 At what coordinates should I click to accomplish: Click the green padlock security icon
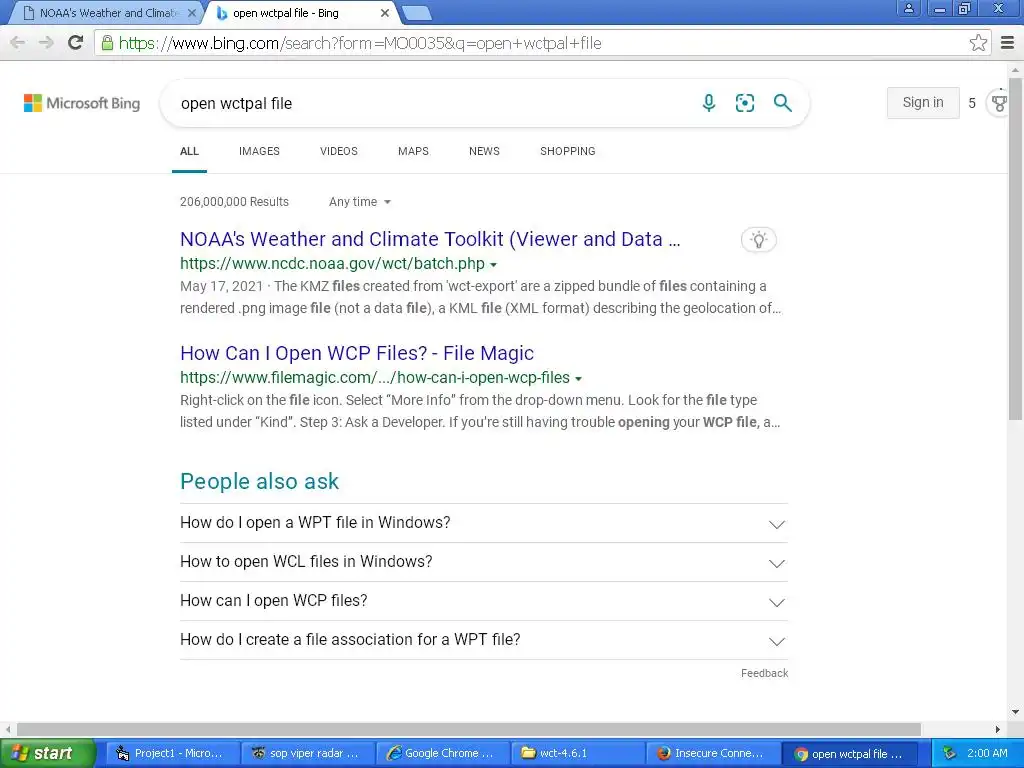point(107,43)
